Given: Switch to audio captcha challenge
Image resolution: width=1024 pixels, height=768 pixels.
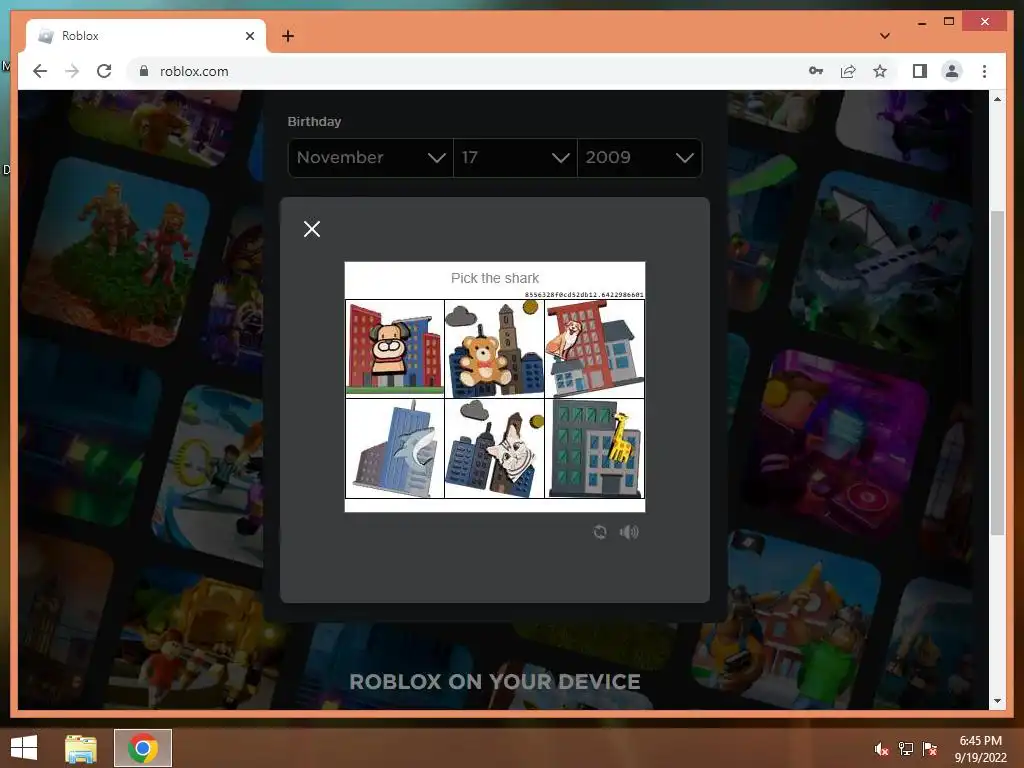Looking at the screenshot, I should click(x=629, y=532).
